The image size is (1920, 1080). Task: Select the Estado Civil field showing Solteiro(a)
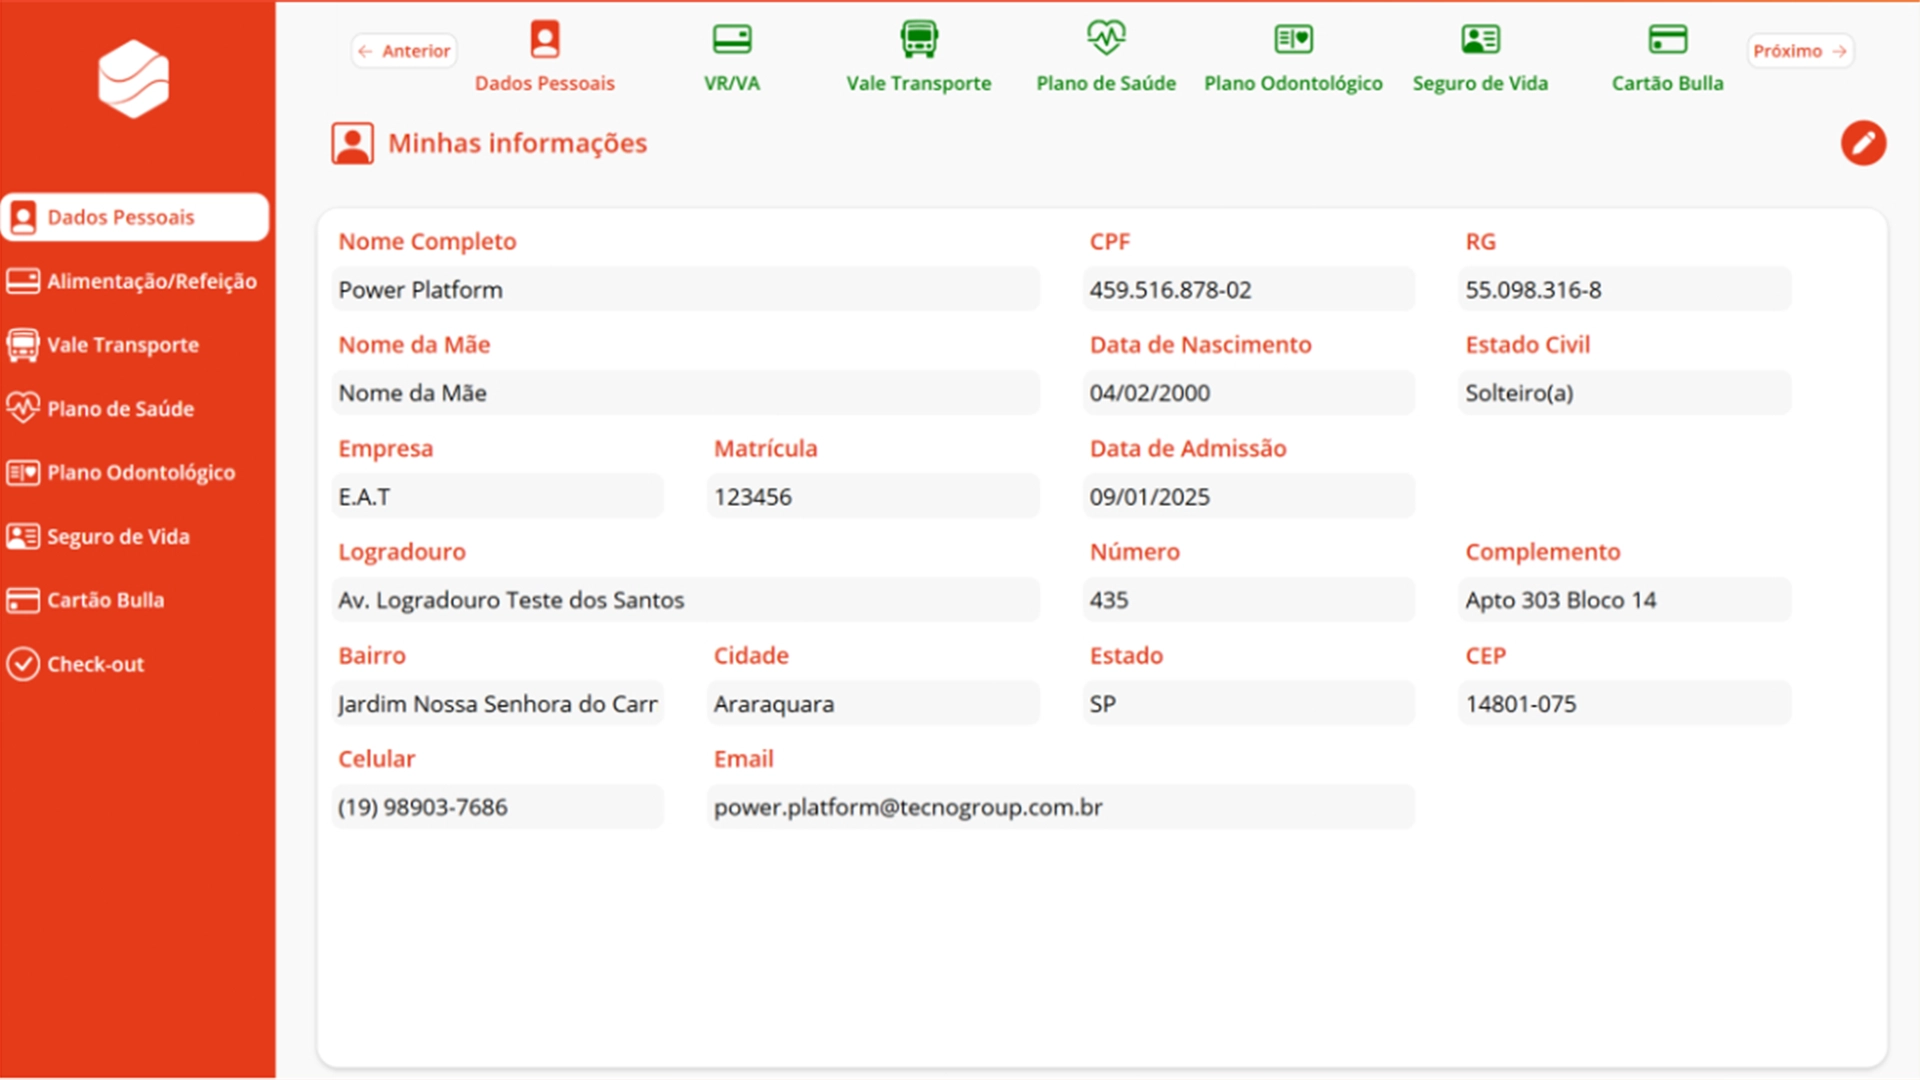[1624, 393]
